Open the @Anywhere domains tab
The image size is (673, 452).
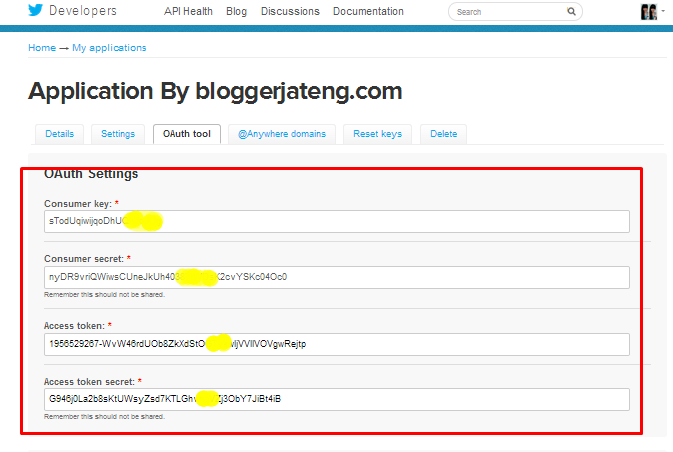[282, 134]
